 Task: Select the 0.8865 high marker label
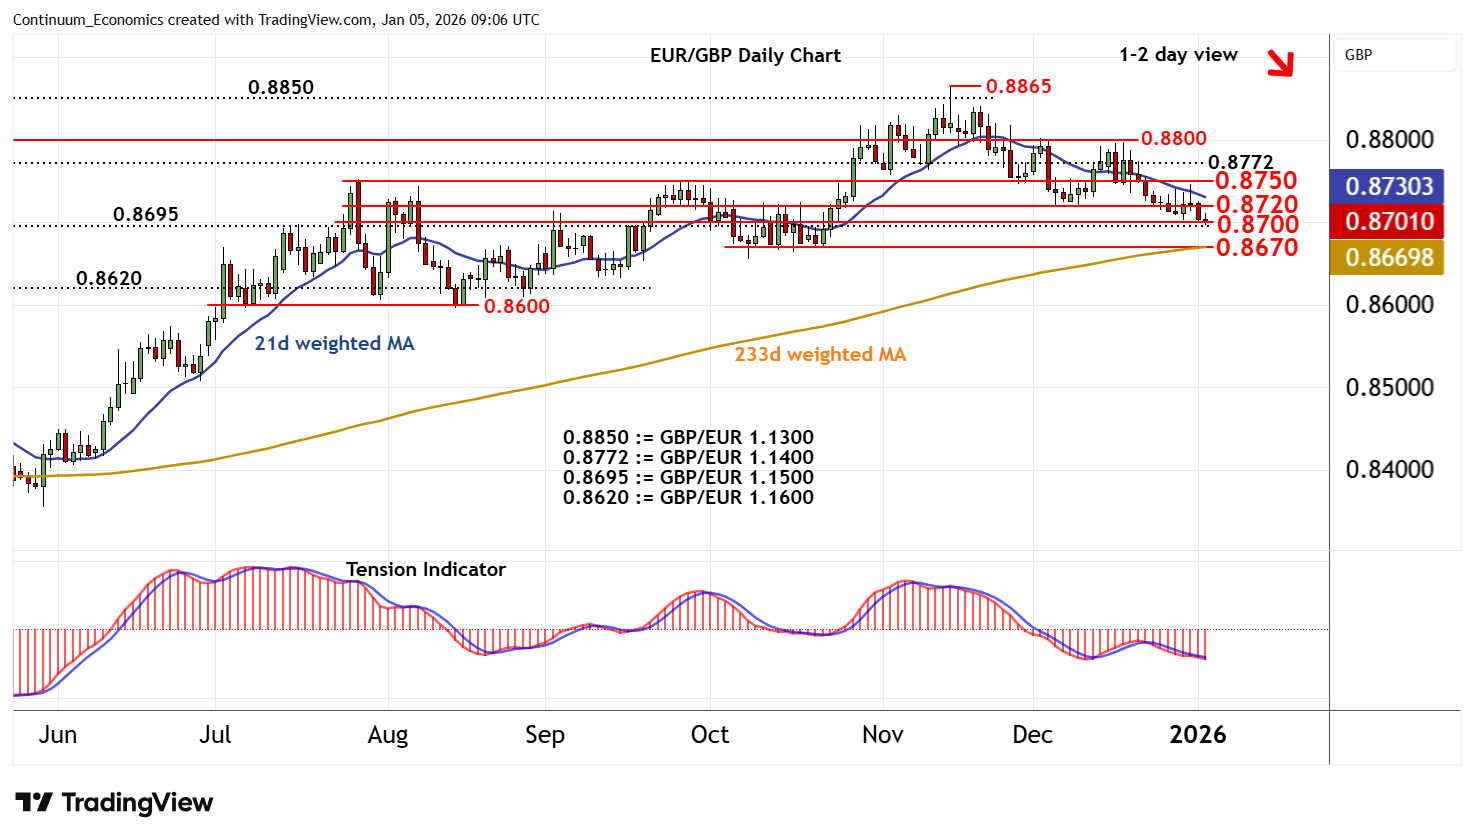1018,87
